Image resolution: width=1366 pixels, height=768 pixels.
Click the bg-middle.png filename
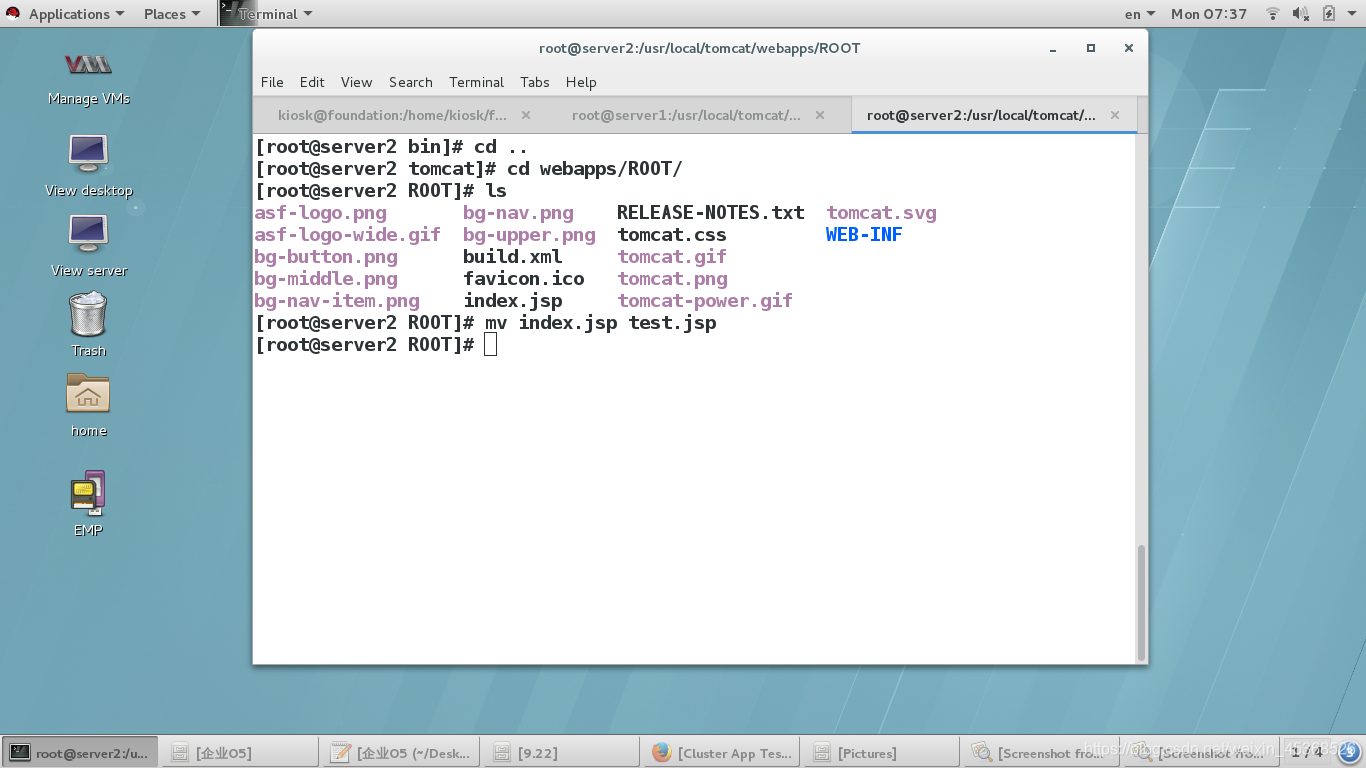click(x=326, y=279)
